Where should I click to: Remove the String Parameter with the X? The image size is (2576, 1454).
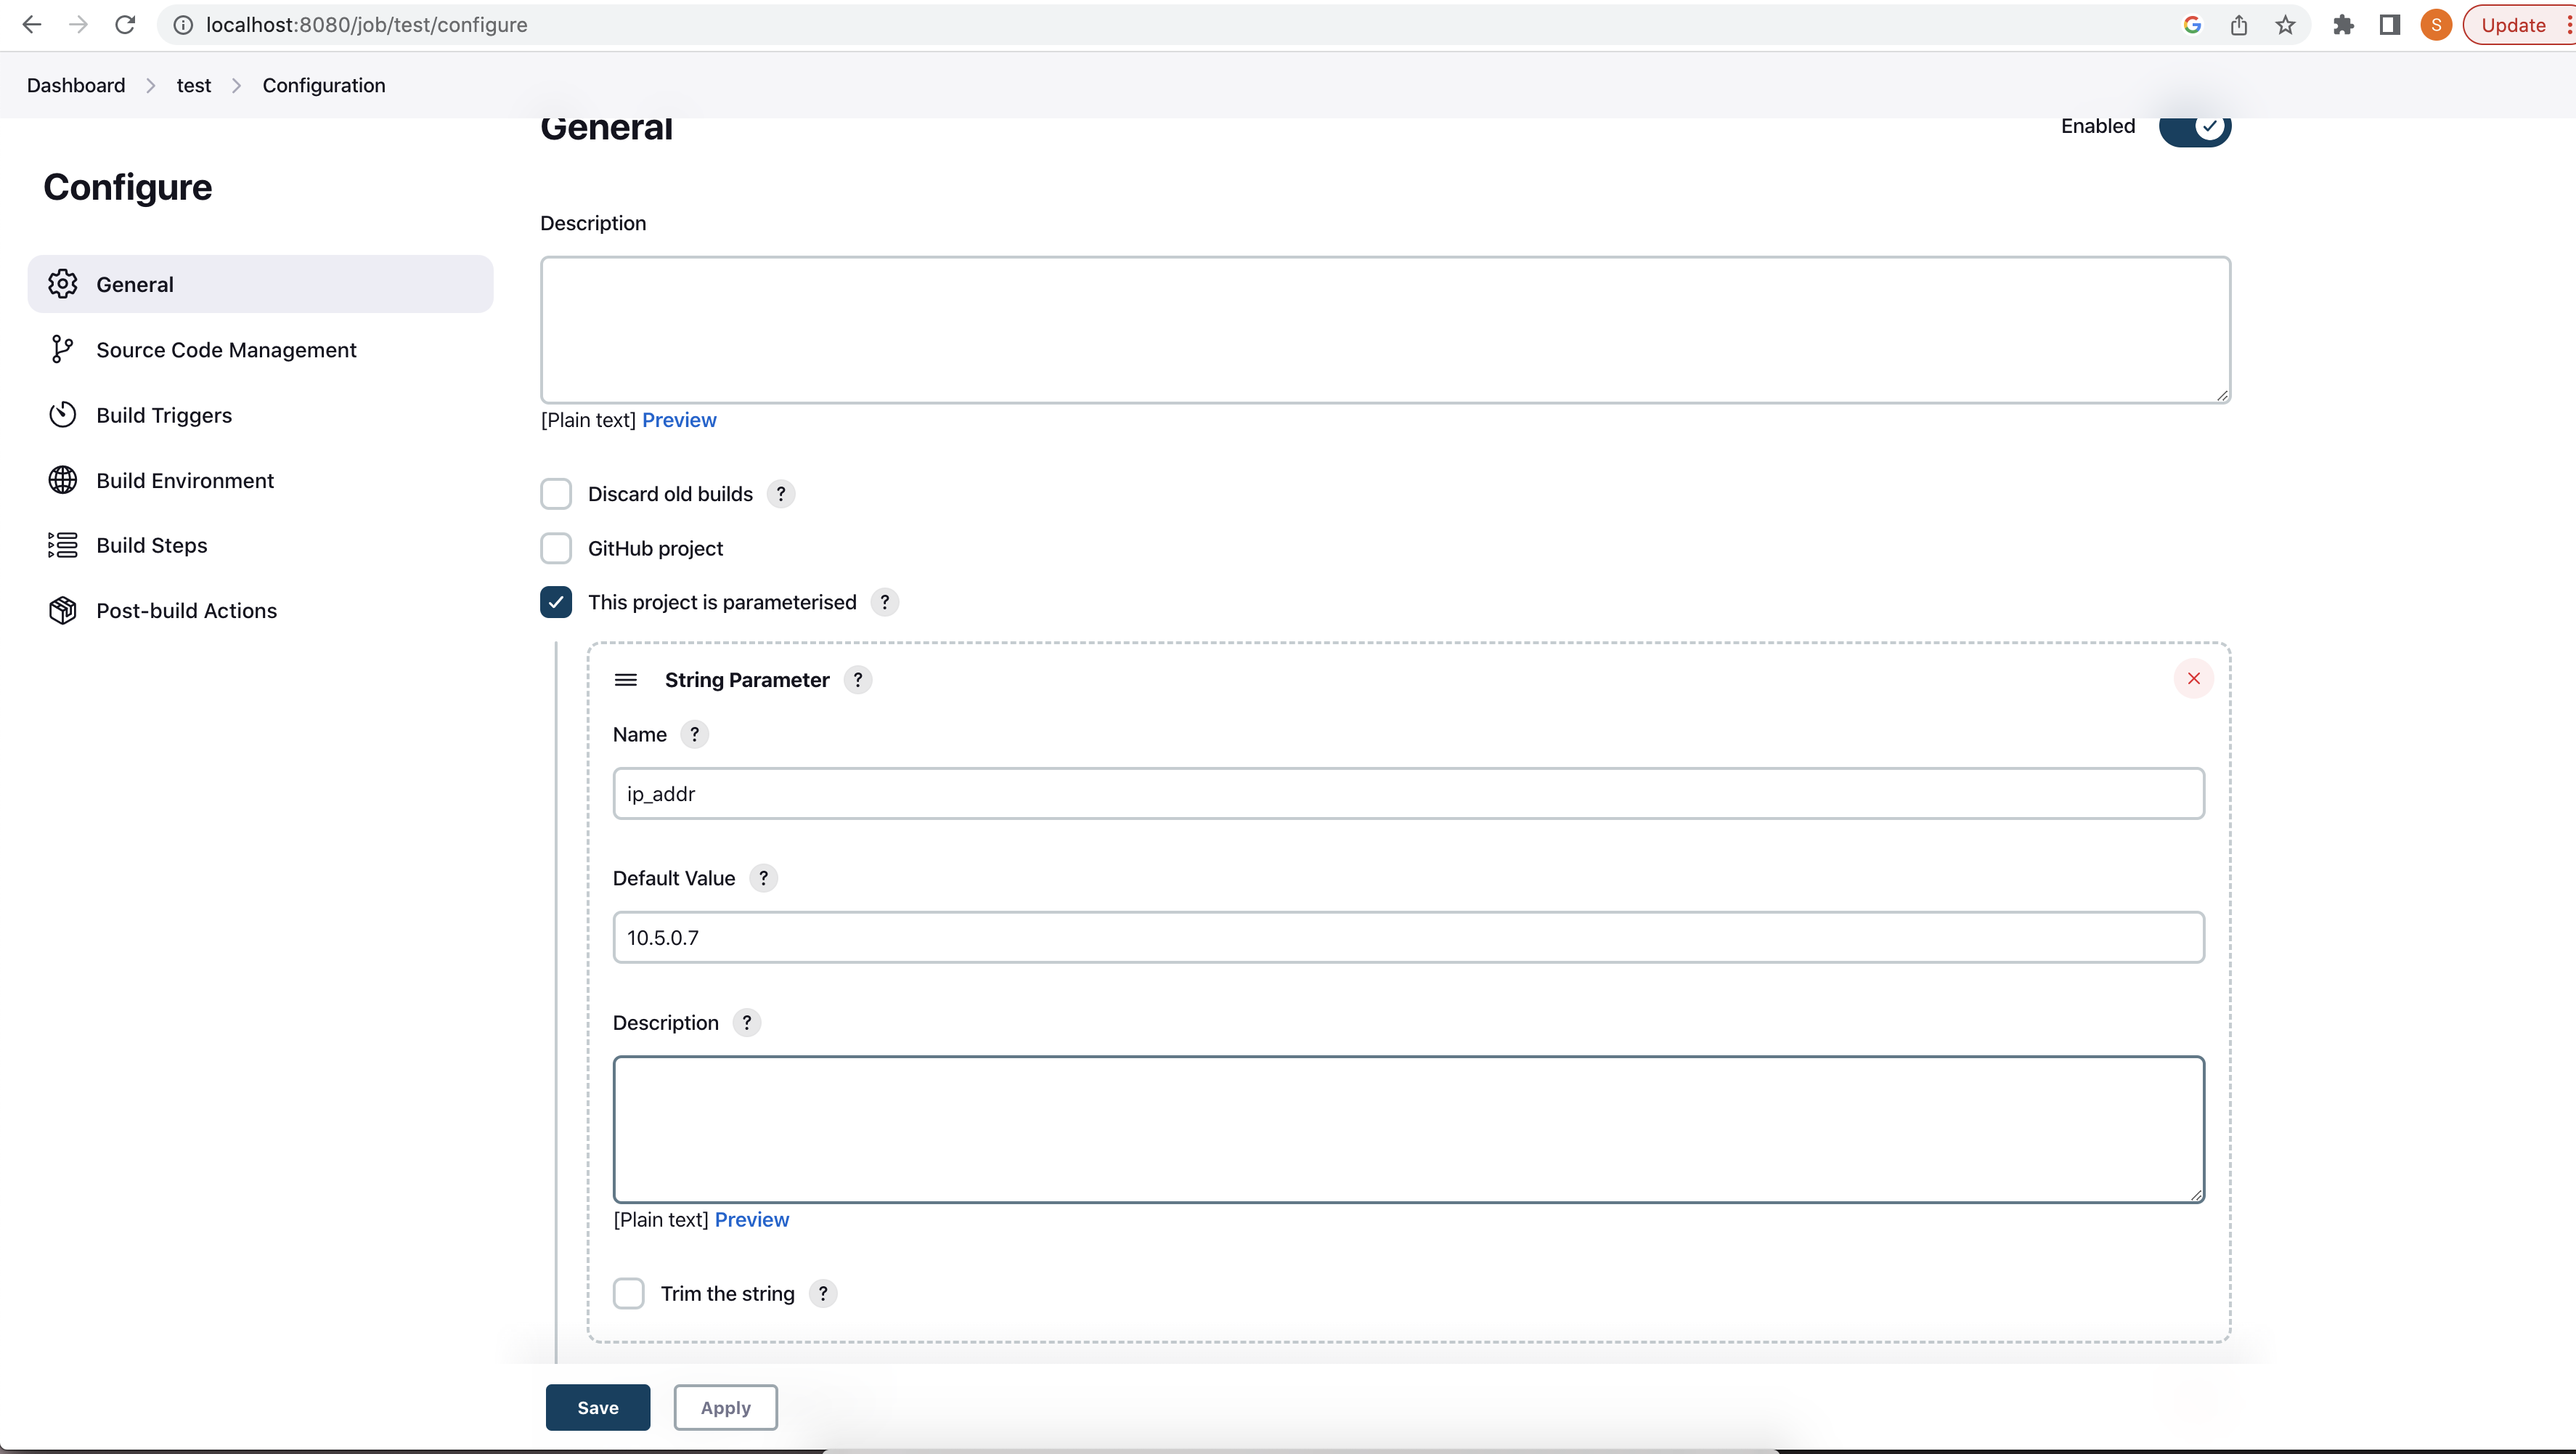click(2193, 678)
